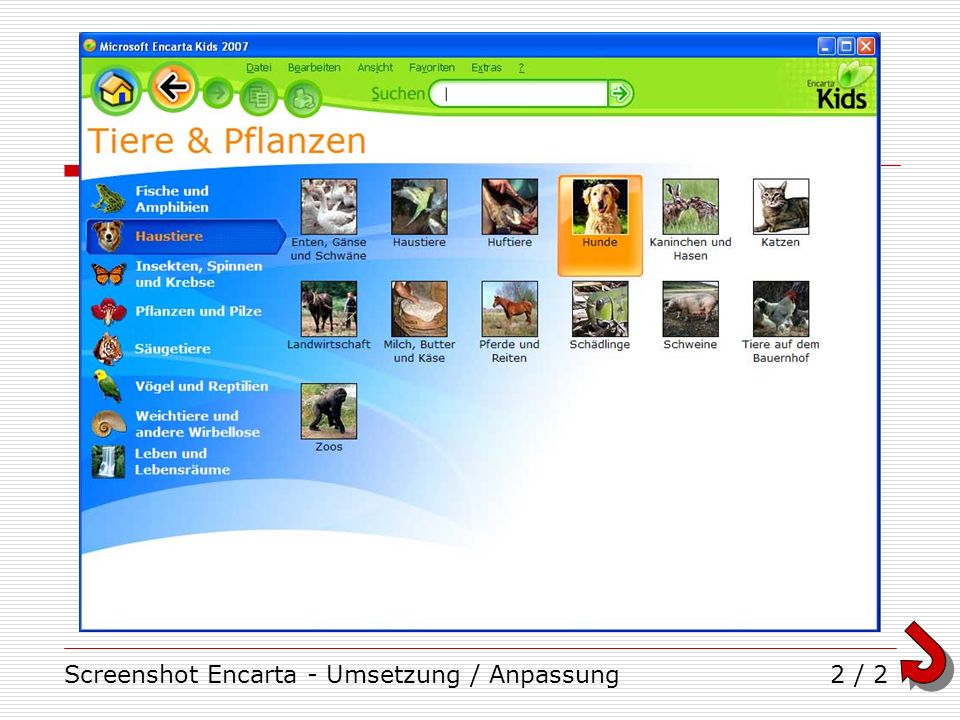Open the Pferde und Reiten thumbnail

coord(509,309)
